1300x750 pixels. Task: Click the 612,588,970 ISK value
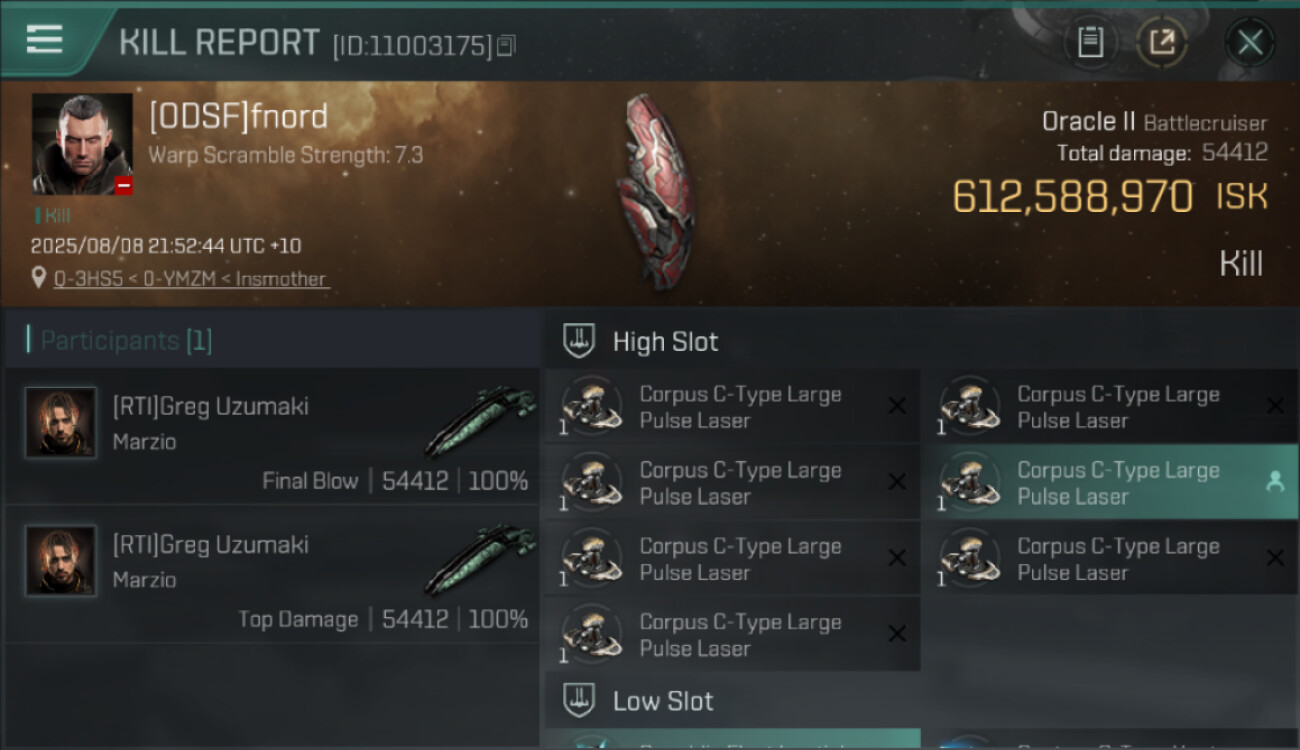pos(1072,197)
